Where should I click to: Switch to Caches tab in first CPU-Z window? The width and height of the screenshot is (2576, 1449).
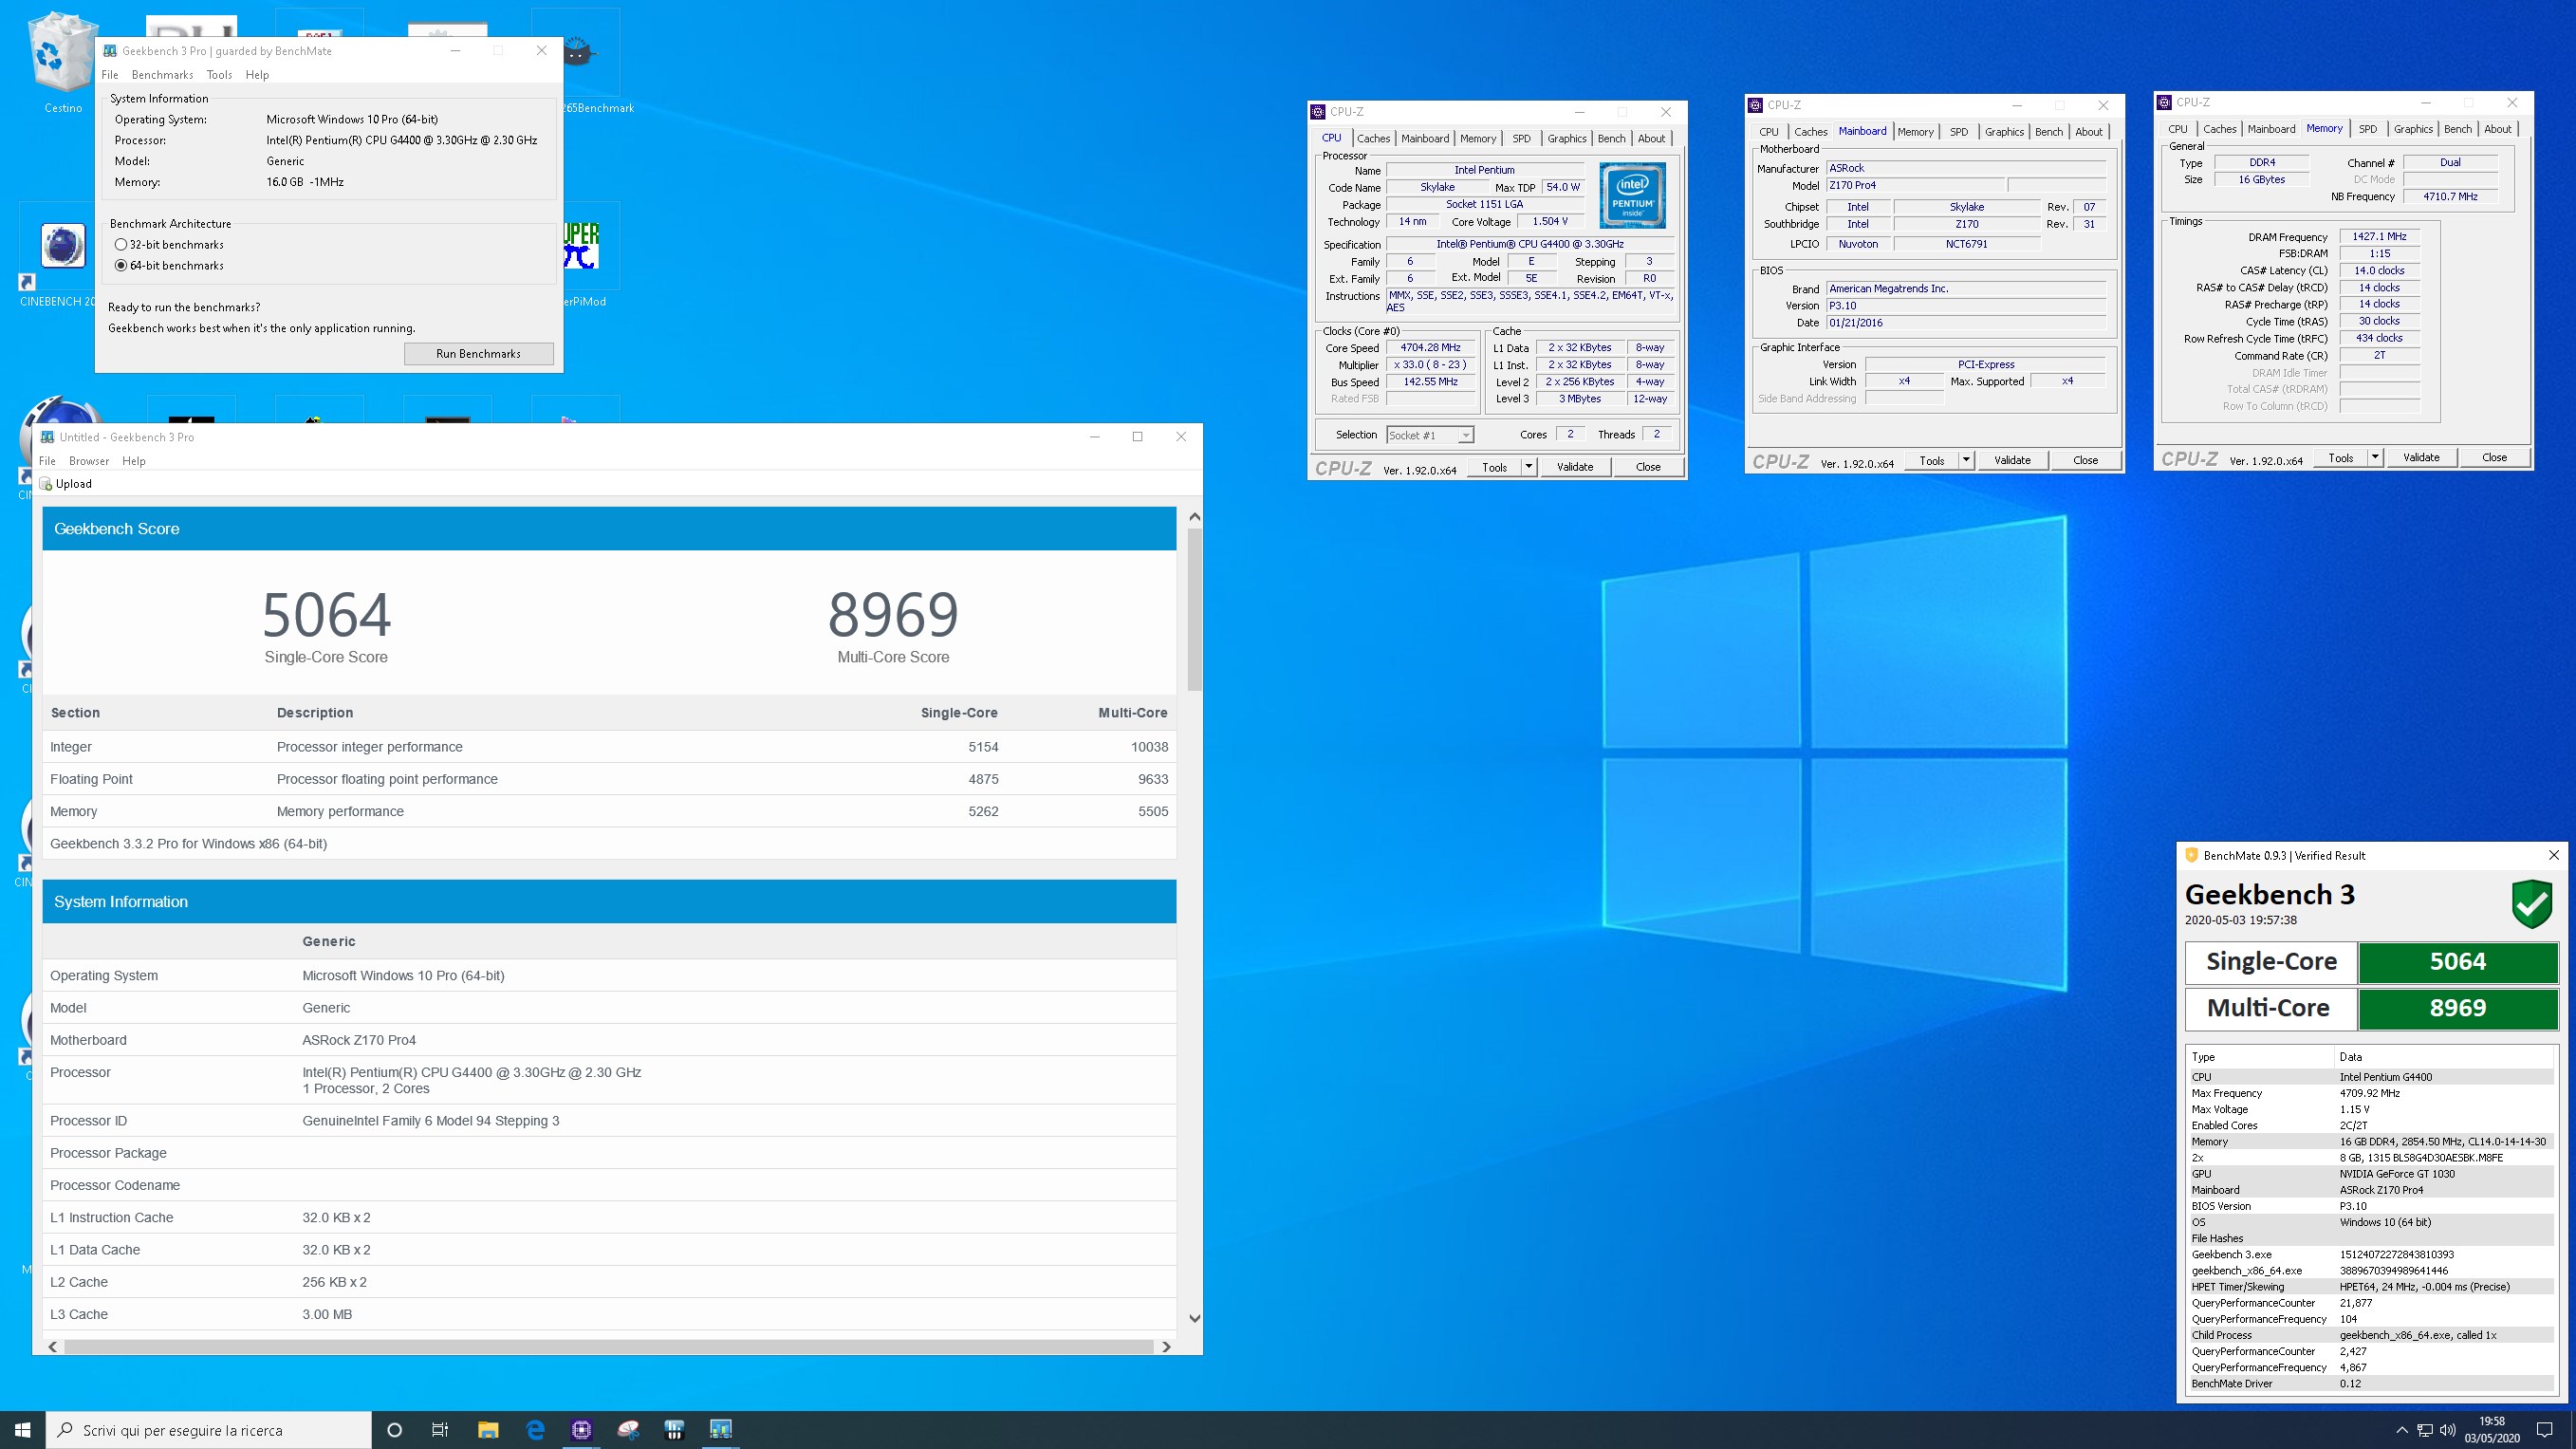[1373, 139]
